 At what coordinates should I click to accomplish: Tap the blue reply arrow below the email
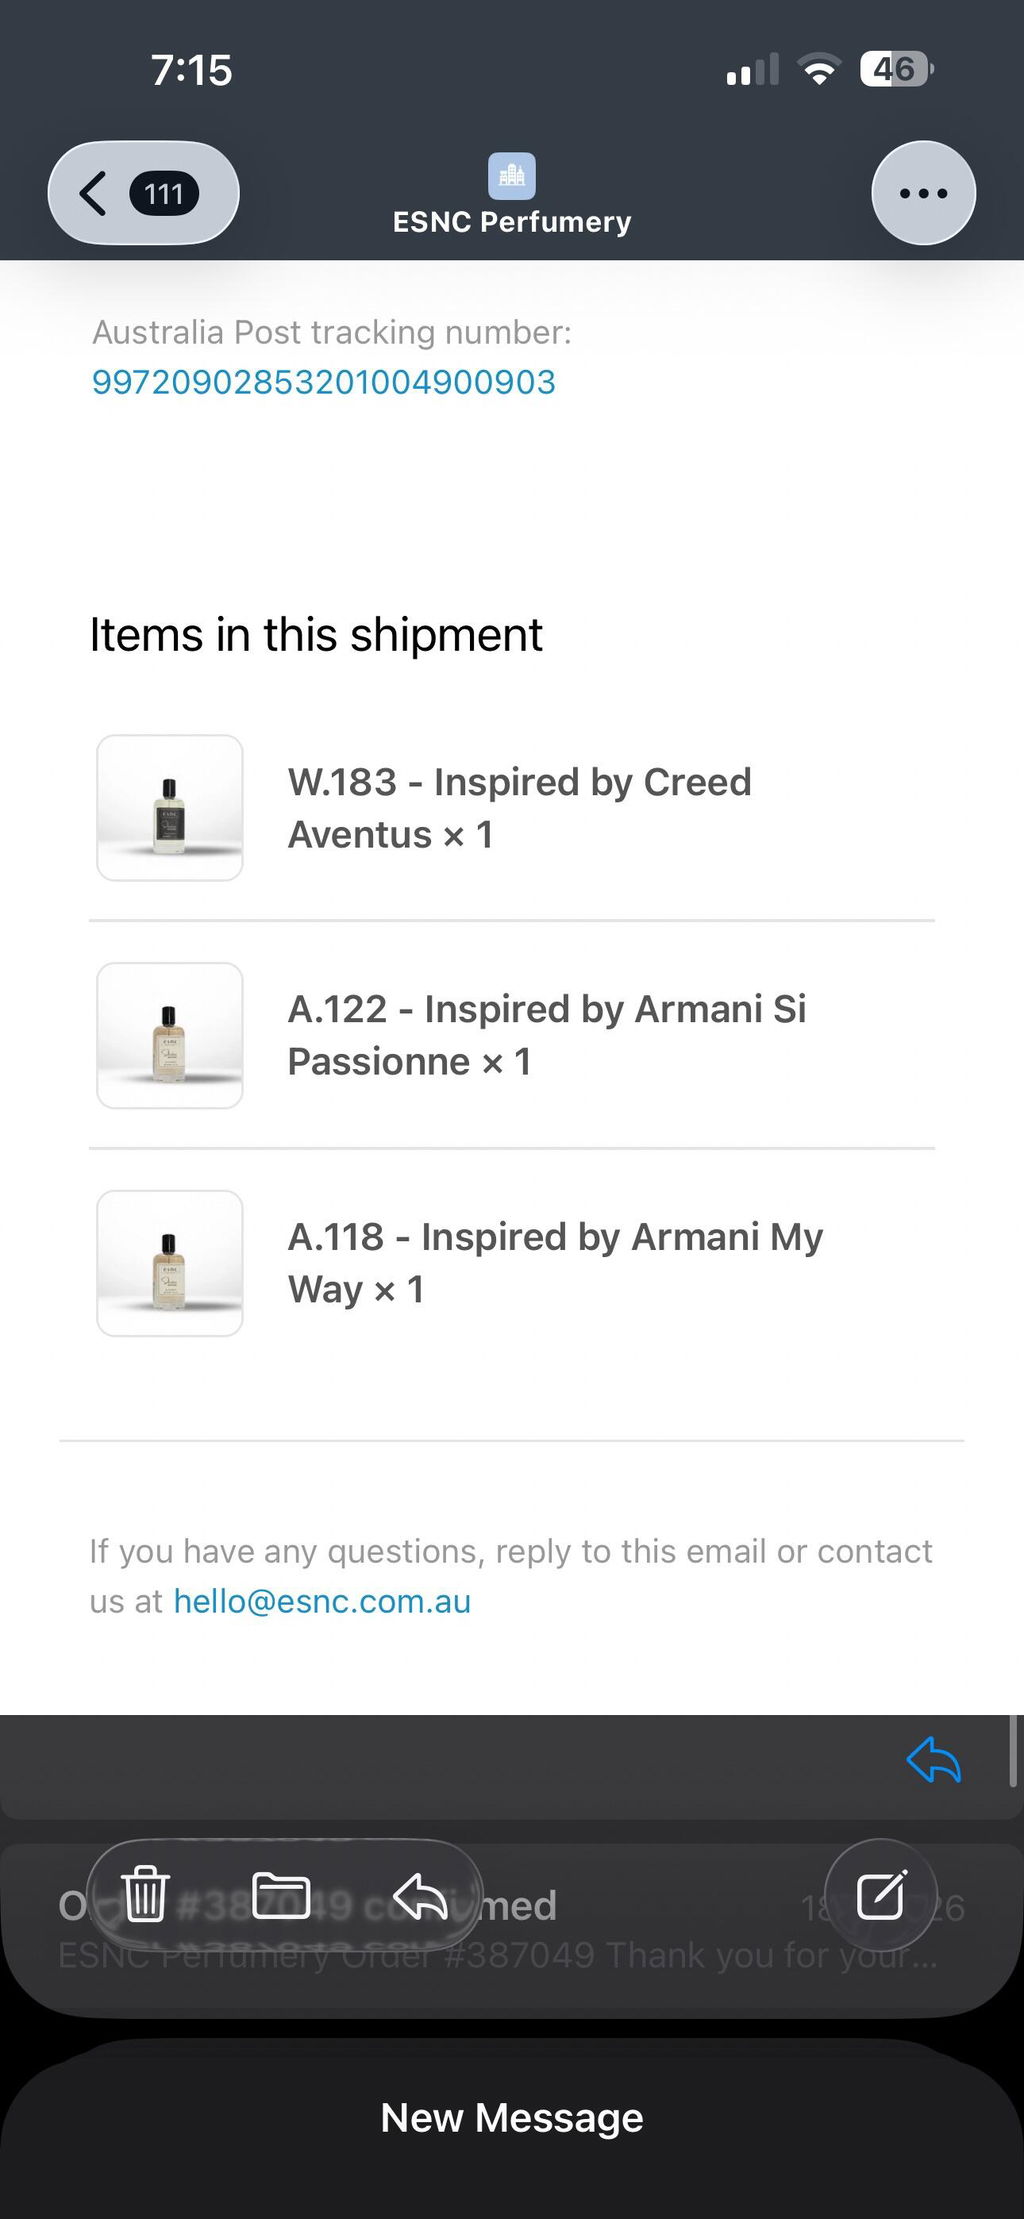tap(934, 1760)
